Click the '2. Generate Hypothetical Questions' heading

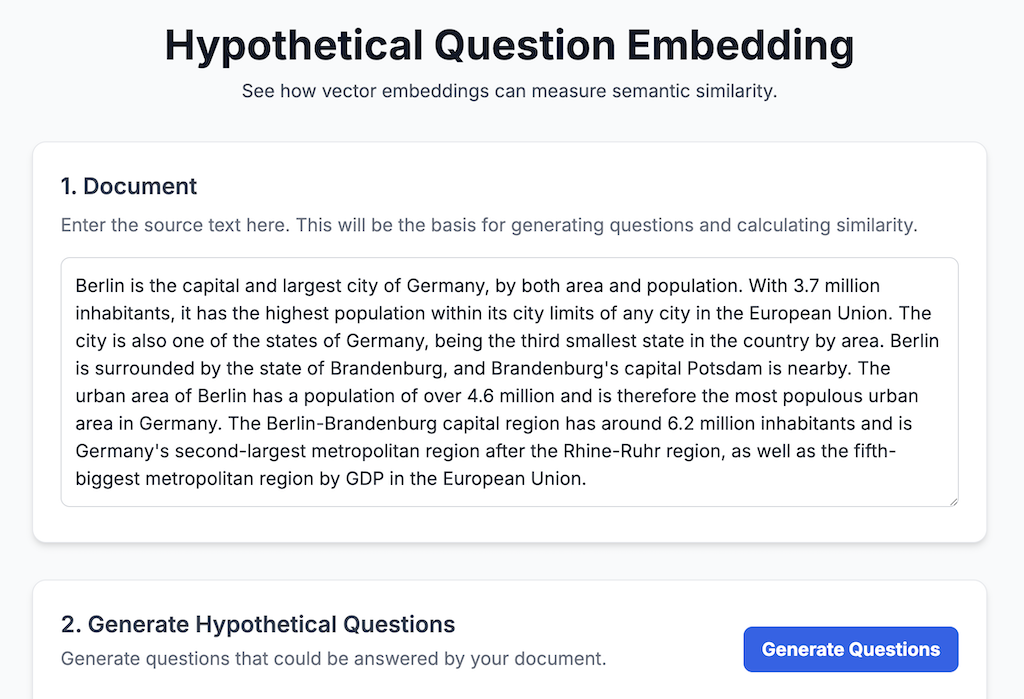pos(258,625)
